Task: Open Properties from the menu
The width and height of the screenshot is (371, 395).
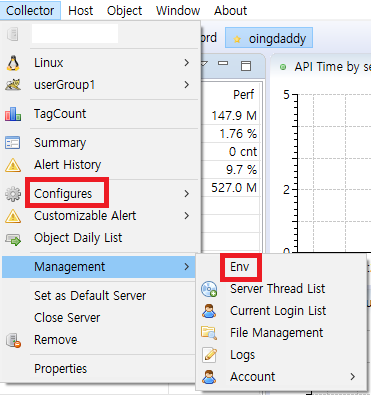Action: [100, 369]
